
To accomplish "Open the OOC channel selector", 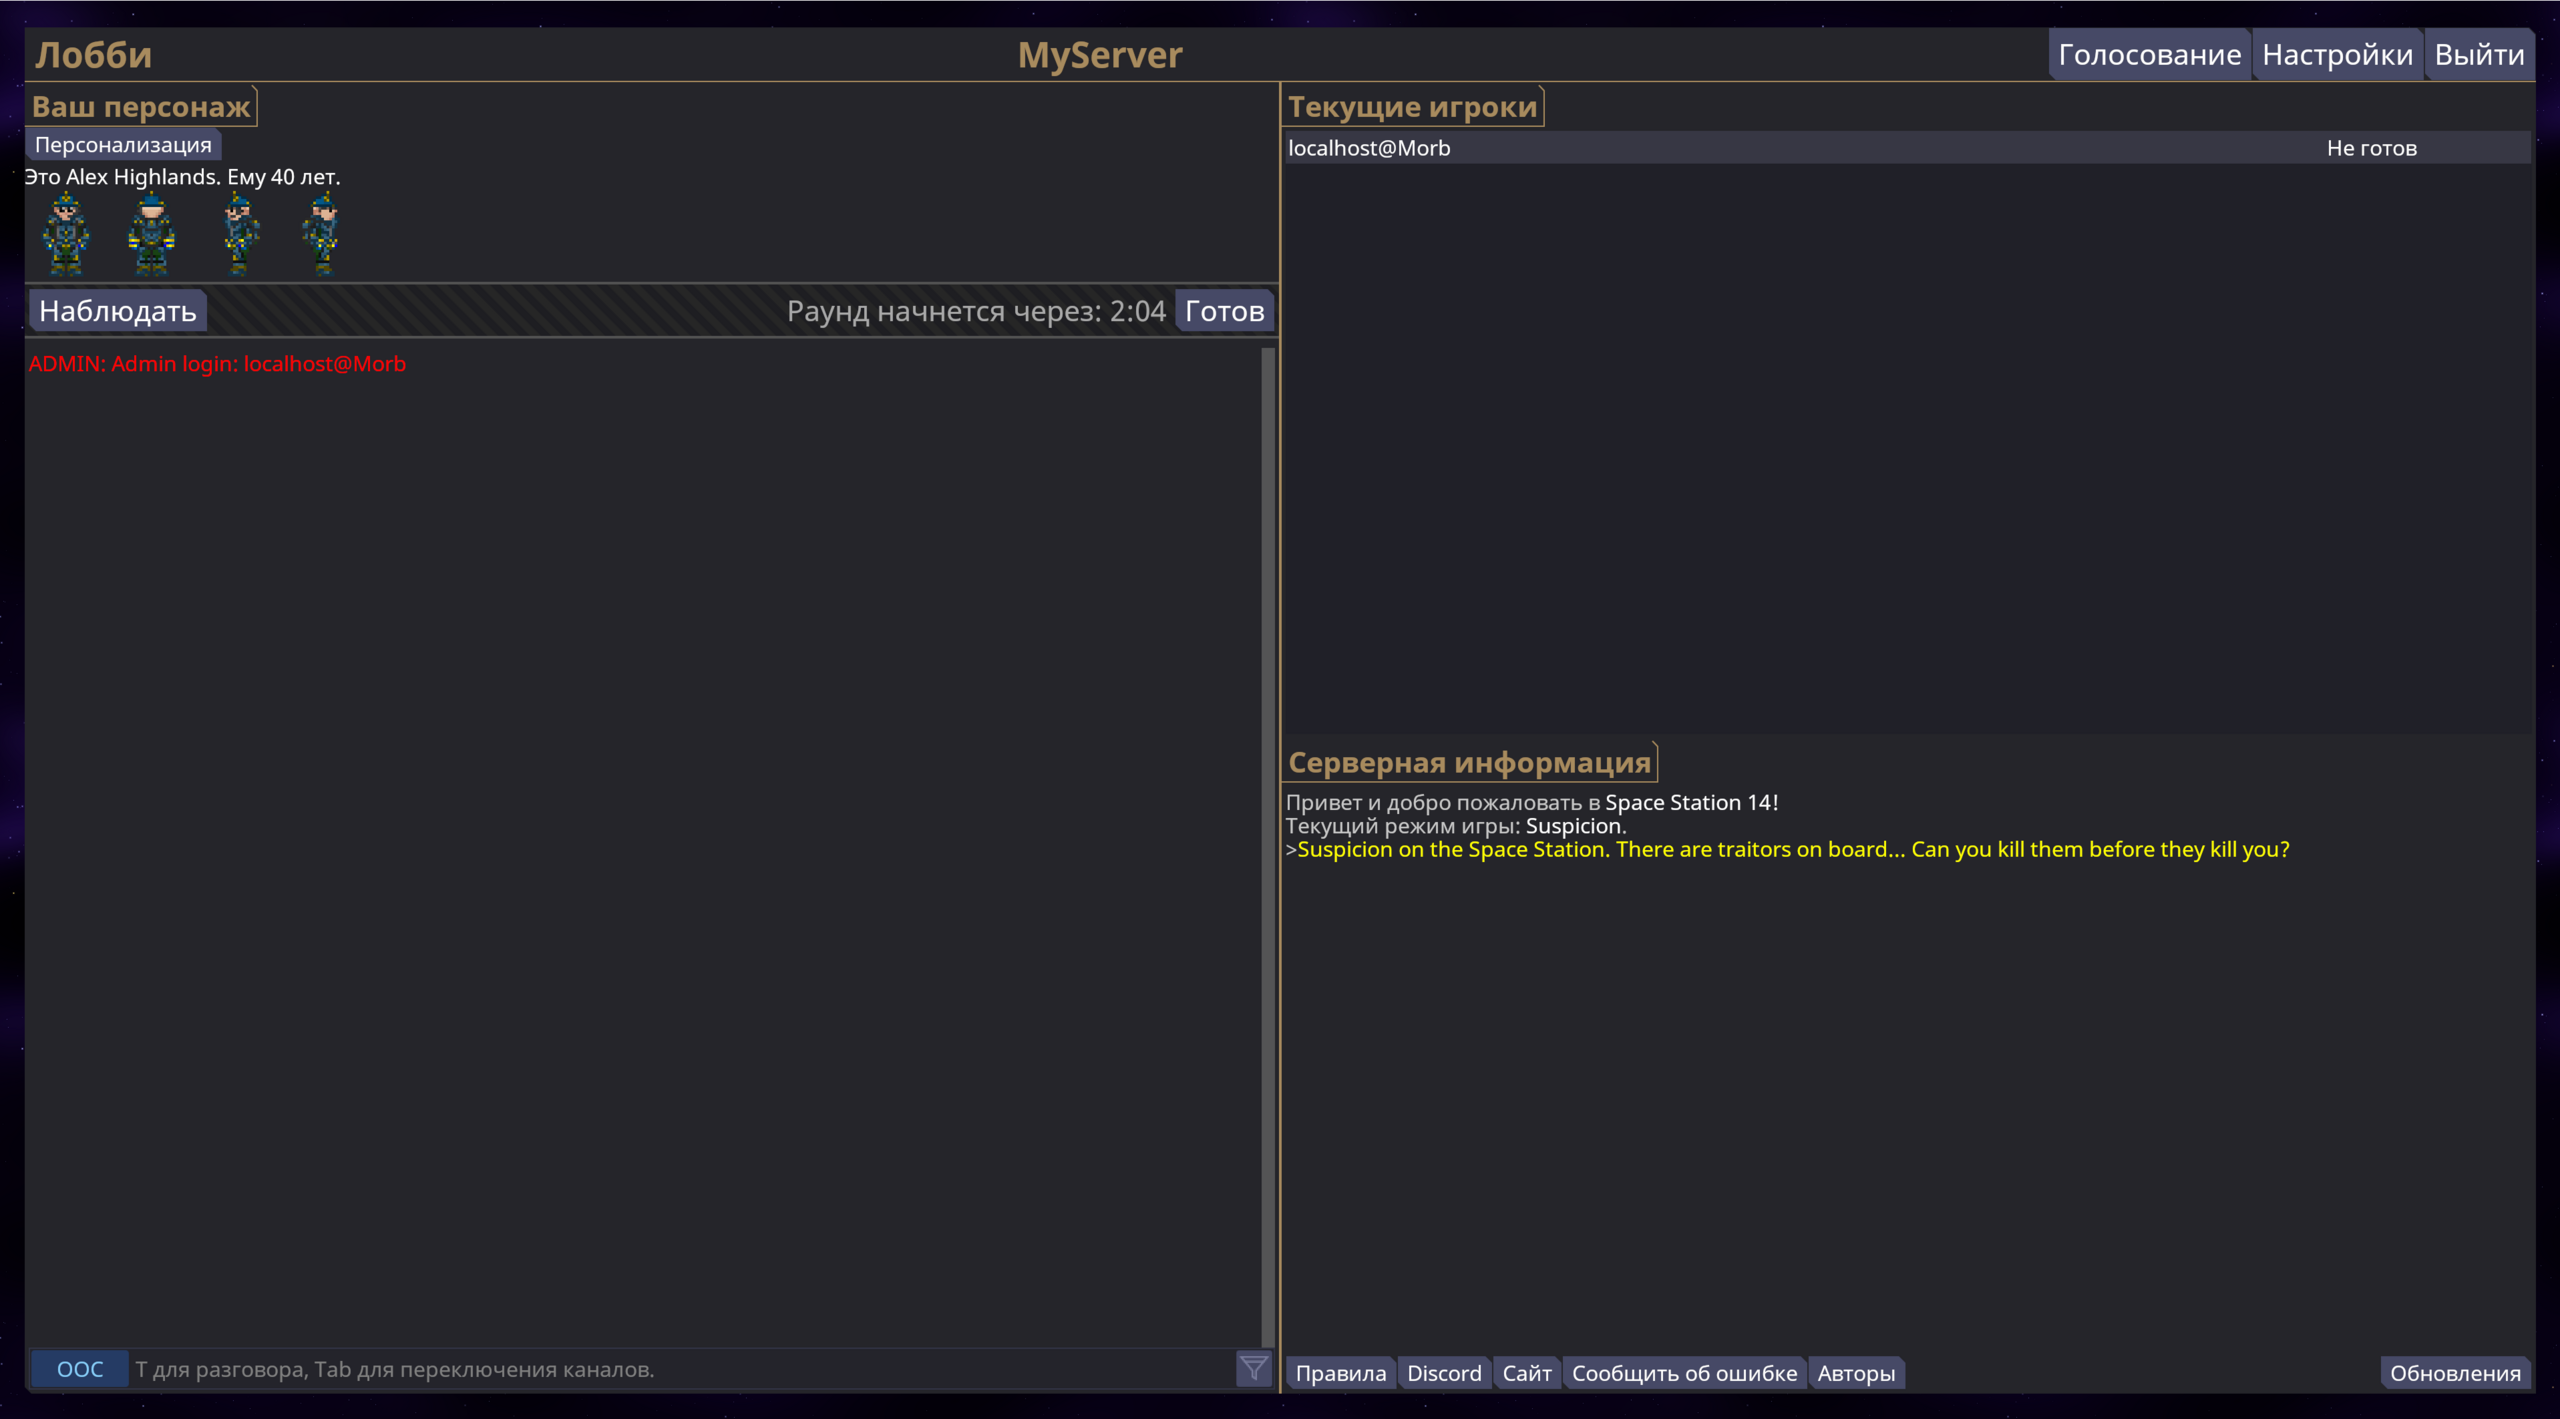I will (x=80, y=1369).
